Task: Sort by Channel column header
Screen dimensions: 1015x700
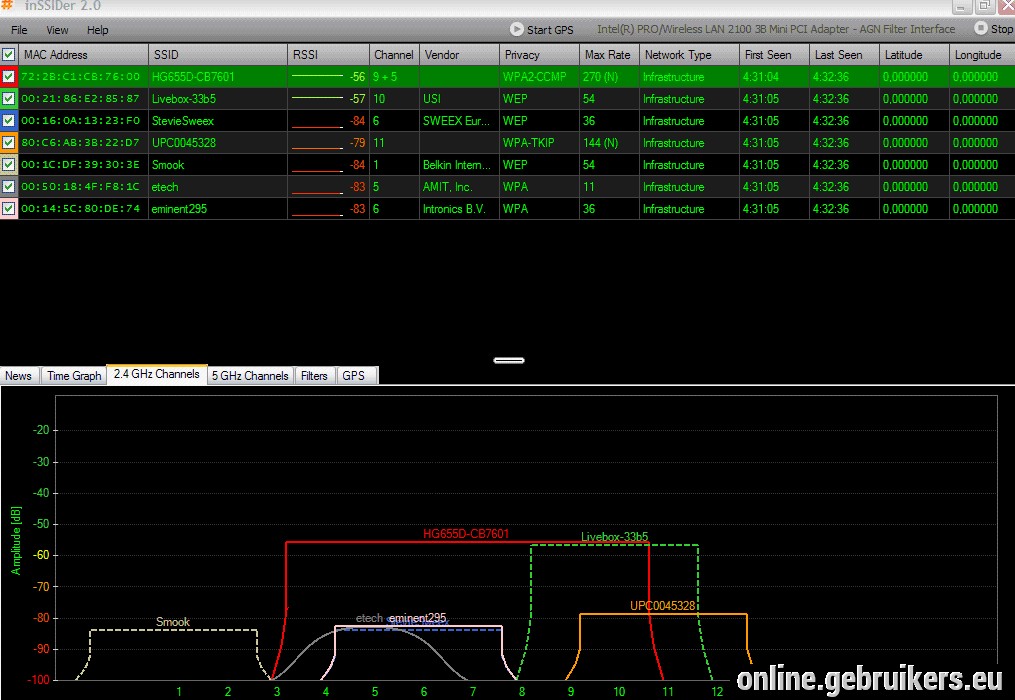Action: [x=394, y=54]
